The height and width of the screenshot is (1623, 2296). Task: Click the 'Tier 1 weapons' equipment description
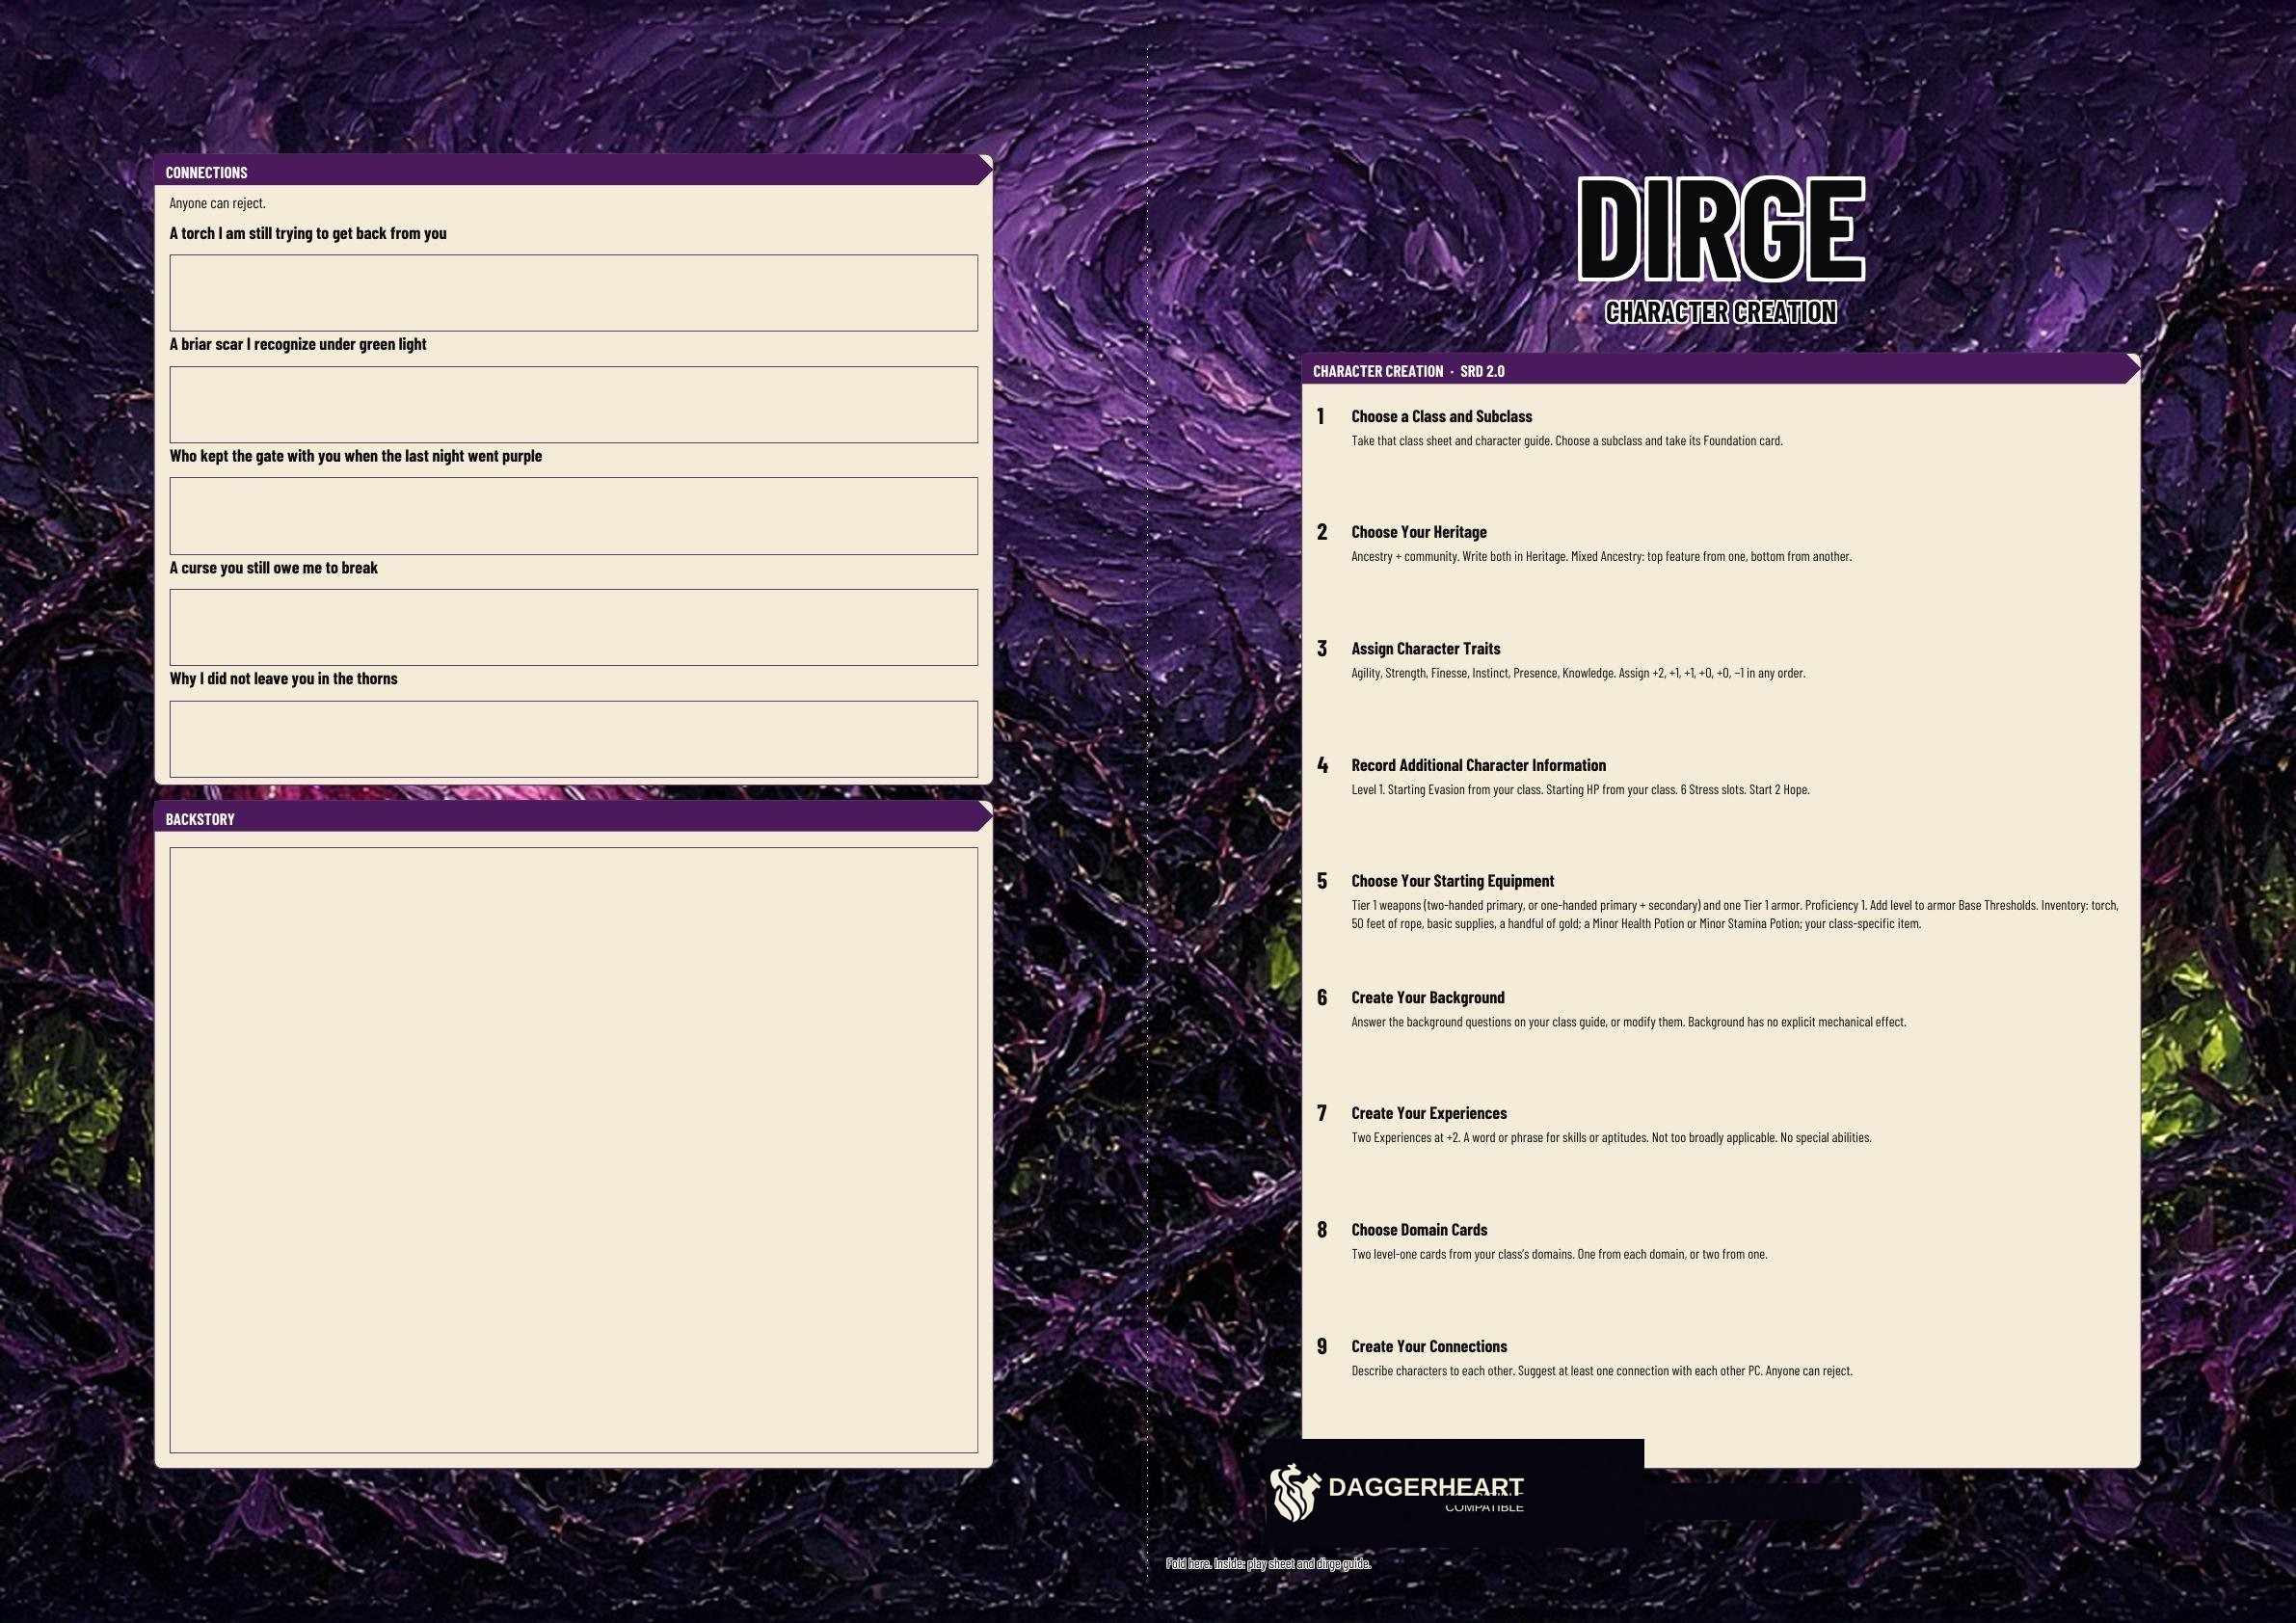1735,914
